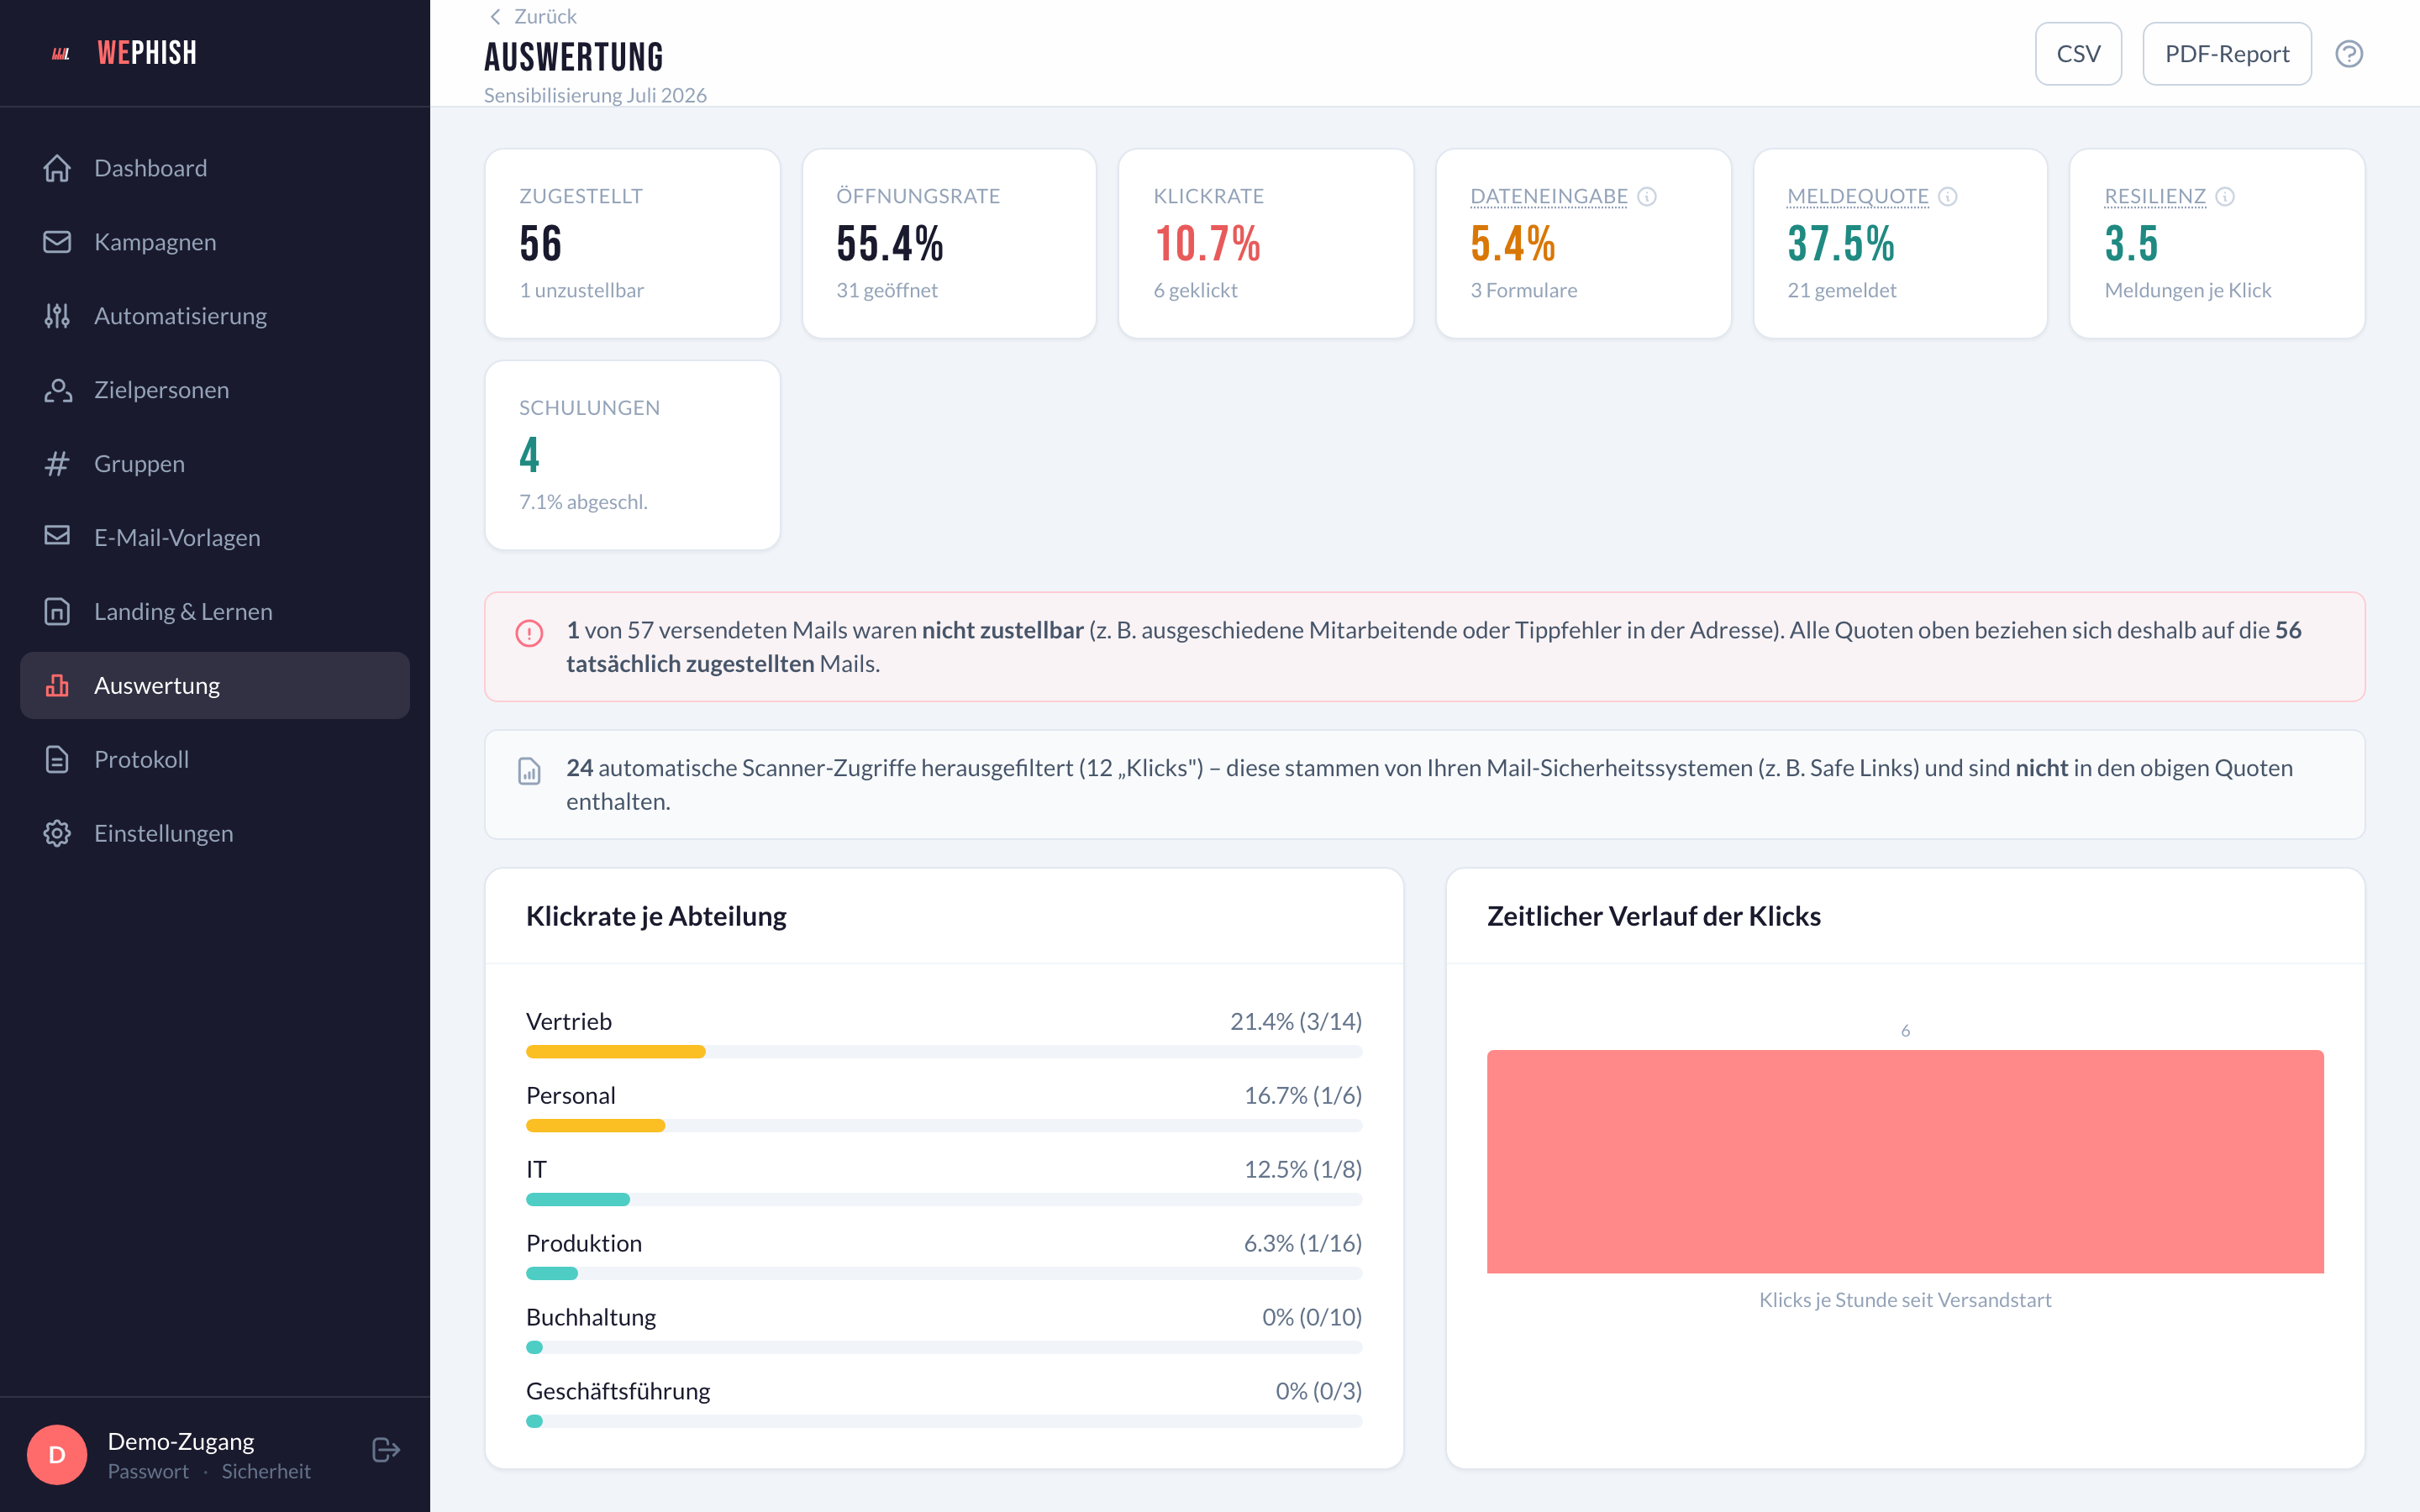The image size is (2420, 1512).
Task: Click the info icon beside Dateneingabe
Action: pyautogui.click(x=1647, y=196)
